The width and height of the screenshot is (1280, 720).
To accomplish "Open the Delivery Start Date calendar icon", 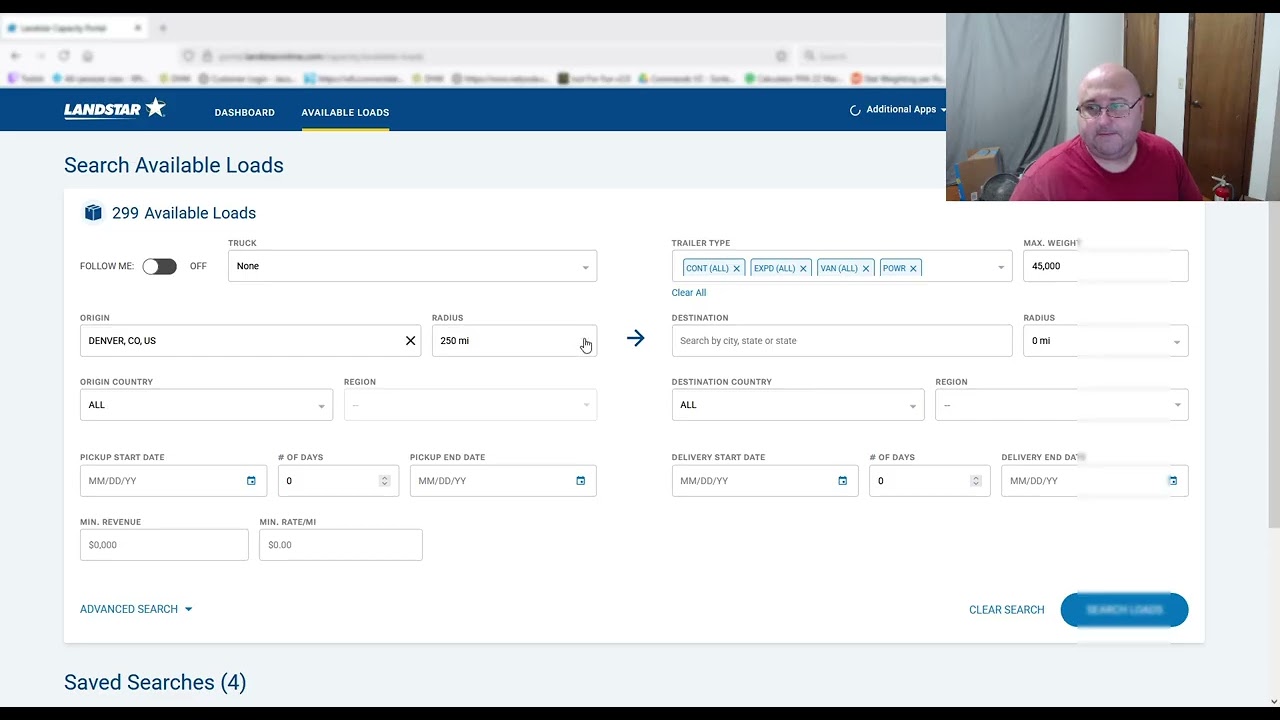I will [x=842, y=481].
